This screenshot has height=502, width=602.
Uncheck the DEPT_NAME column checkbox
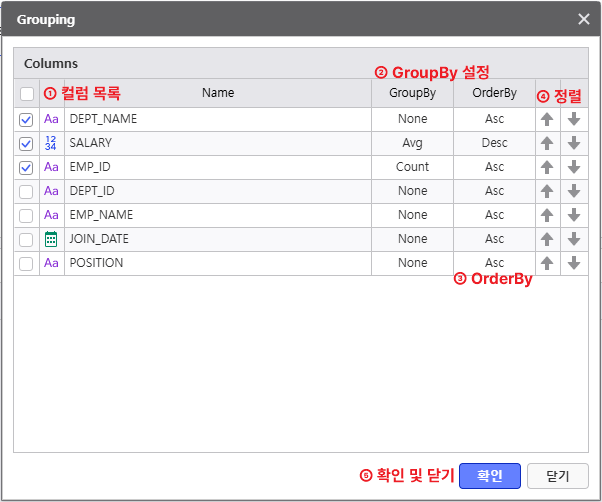[x=26, y=119]
